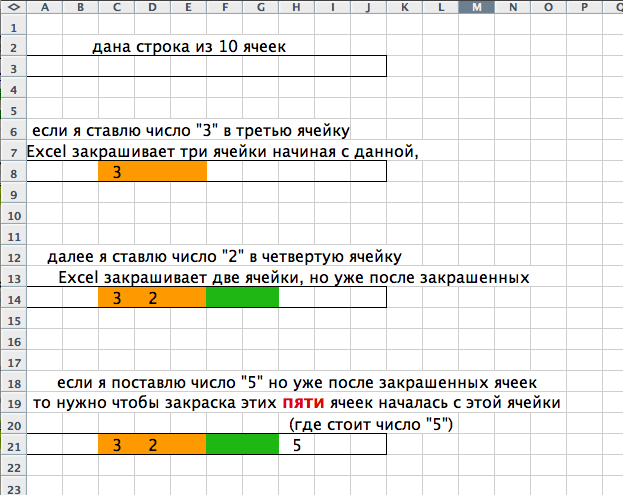Screen dimensions: 623x495
Task: Select row 3 header
Action: point(11,67)
